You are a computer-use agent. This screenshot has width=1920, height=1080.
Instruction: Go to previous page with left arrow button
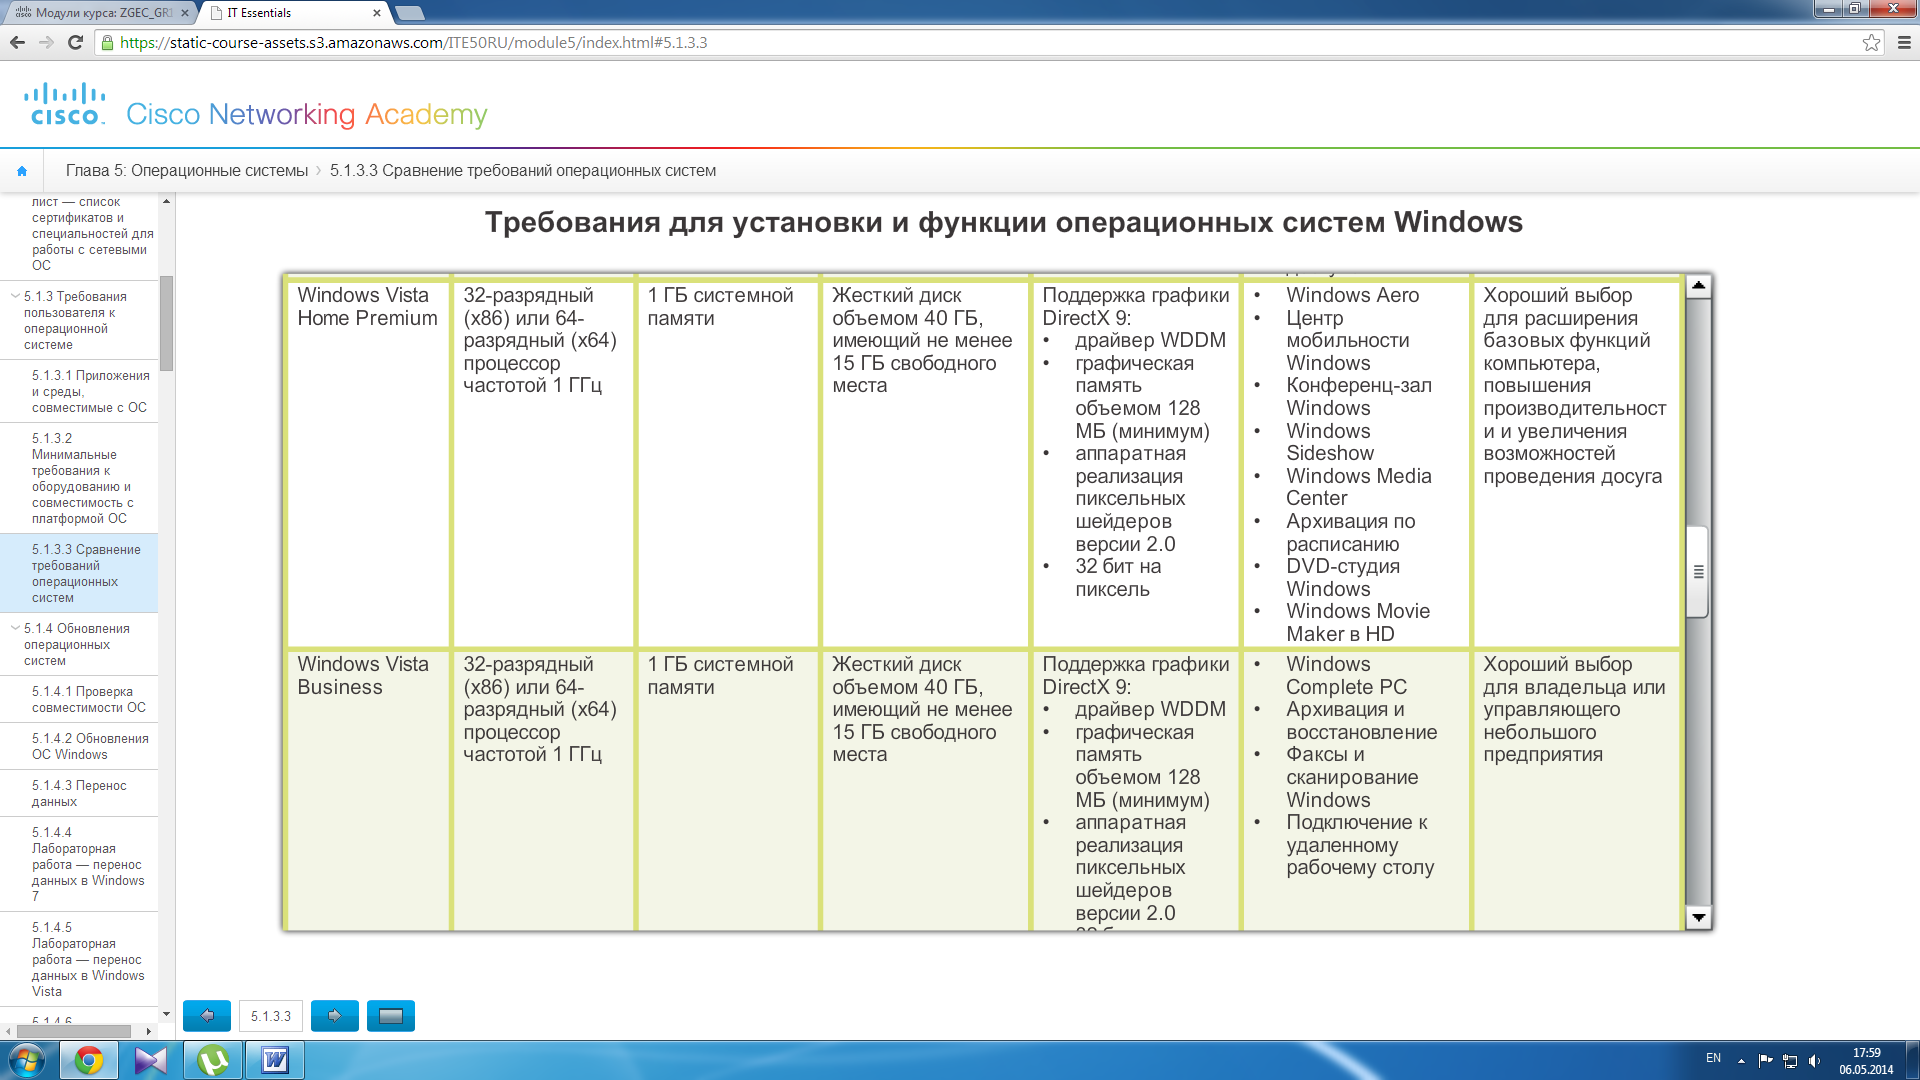pos(207,1016)
